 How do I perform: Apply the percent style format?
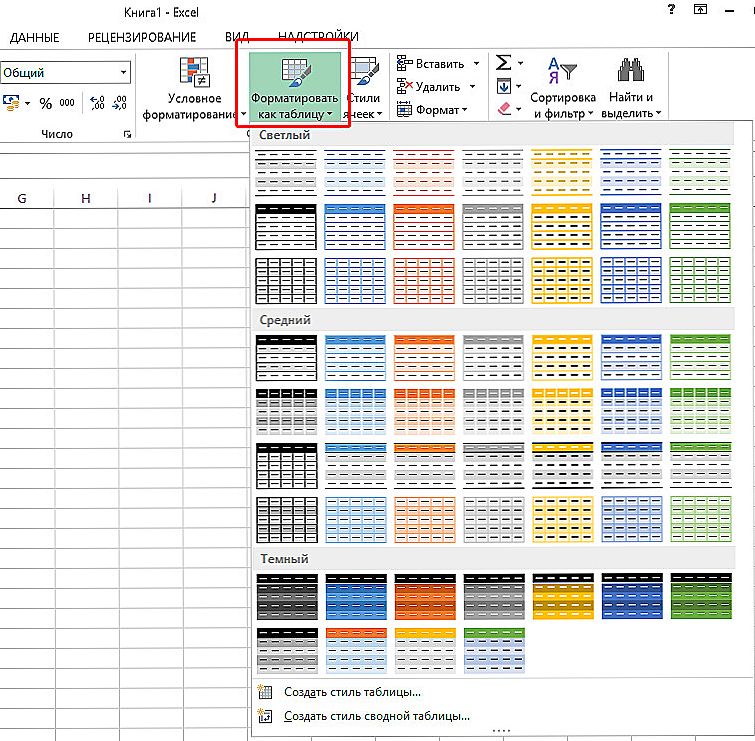point(45,103)
